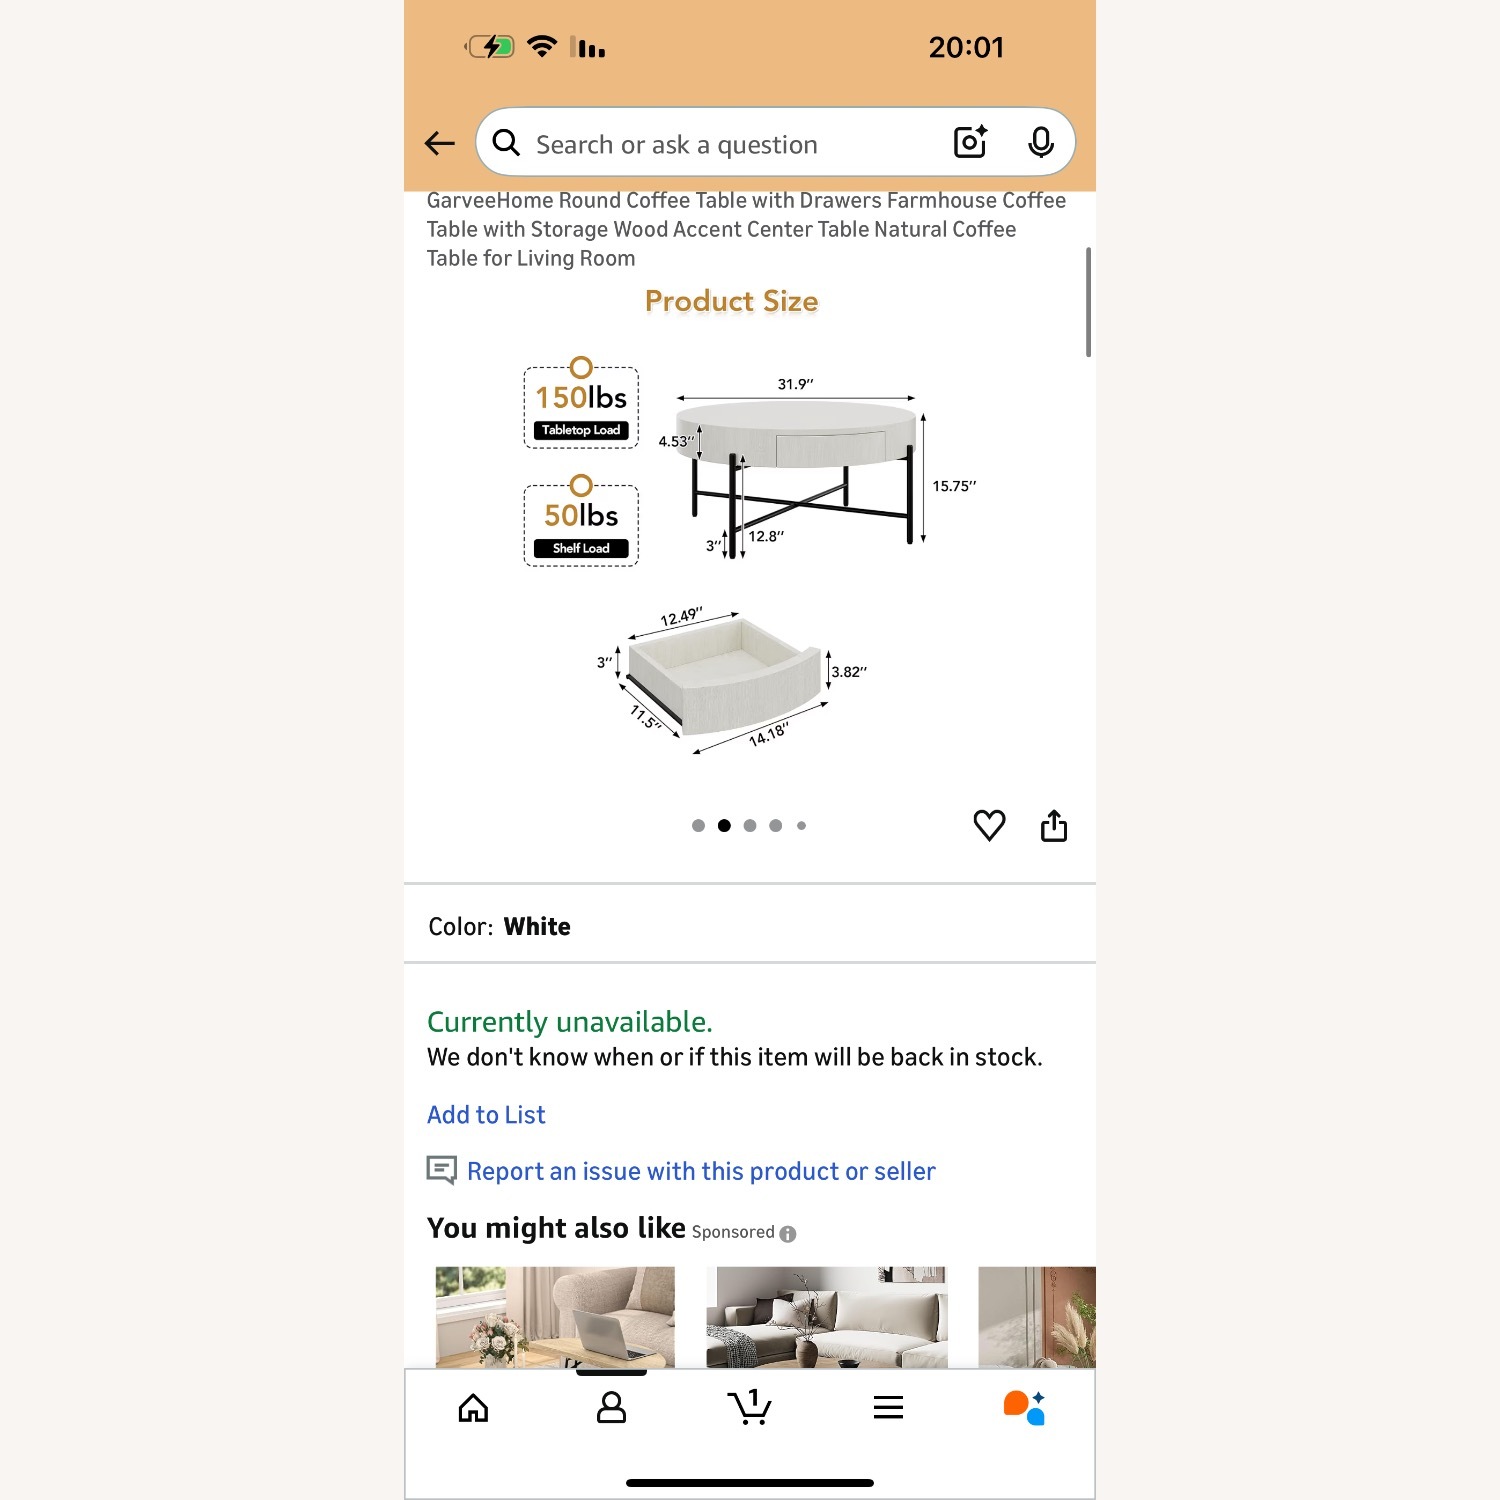Select the fourth image carousel dot
This screenshot has width=1500, height=1500.
pos(776,826)
